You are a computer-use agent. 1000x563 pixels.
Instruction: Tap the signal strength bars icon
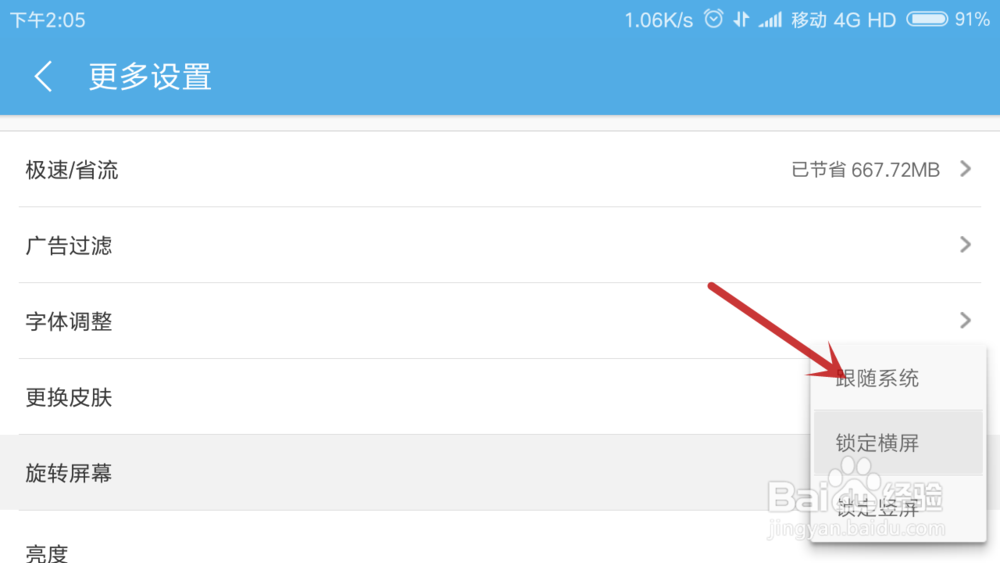tap(770, 20)
